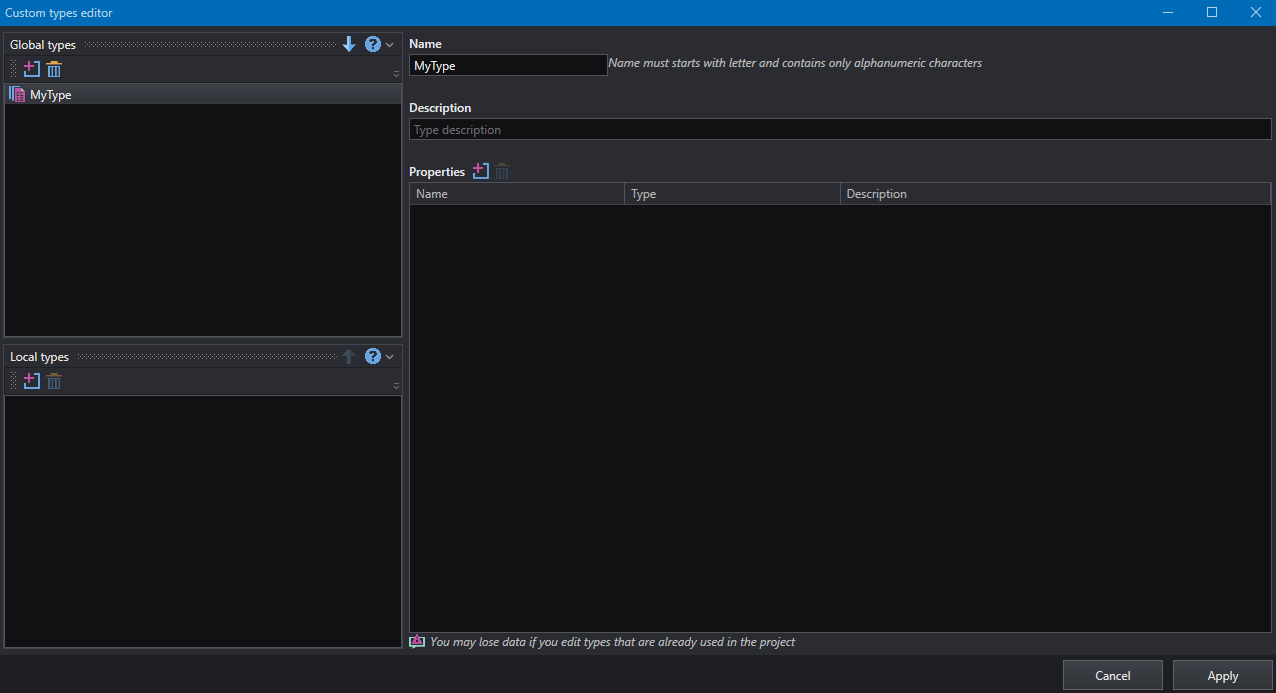Sort properties by Type column header
This screenshot has height=693, width=1276.
point(733,194)
